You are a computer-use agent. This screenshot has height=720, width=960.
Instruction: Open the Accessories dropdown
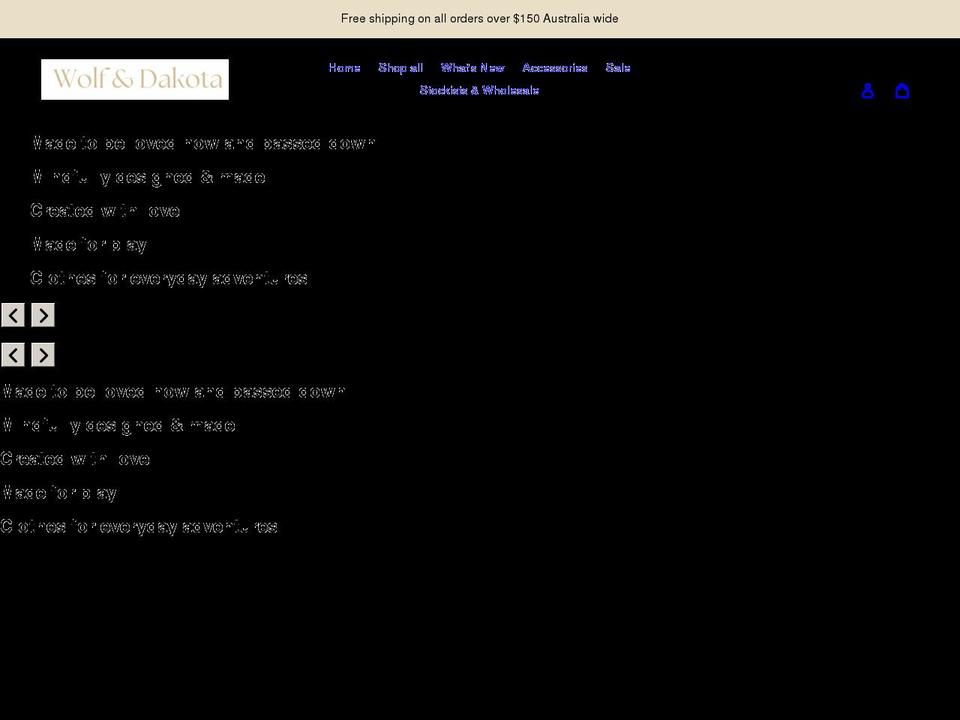pos(555,67)
